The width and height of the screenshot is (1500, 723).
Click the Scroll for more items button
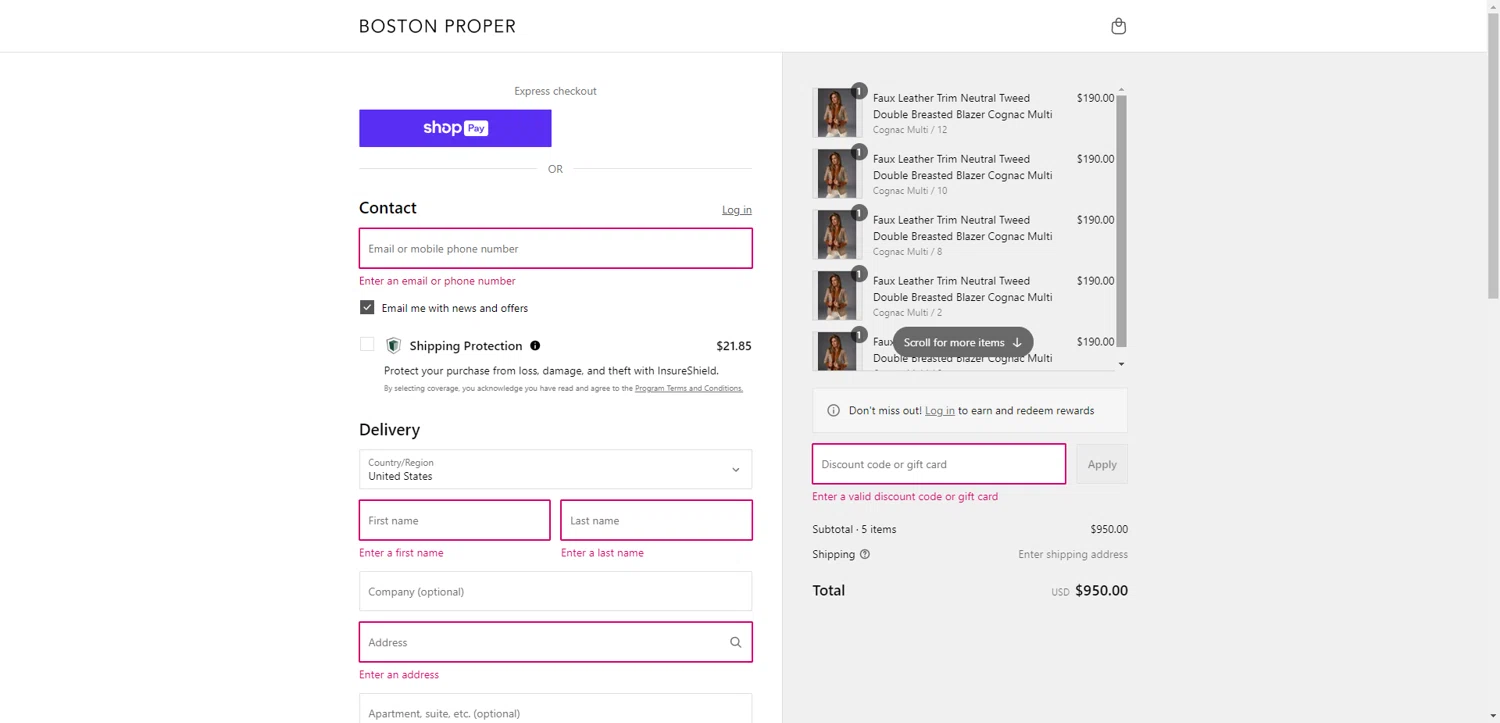(963, 342)
